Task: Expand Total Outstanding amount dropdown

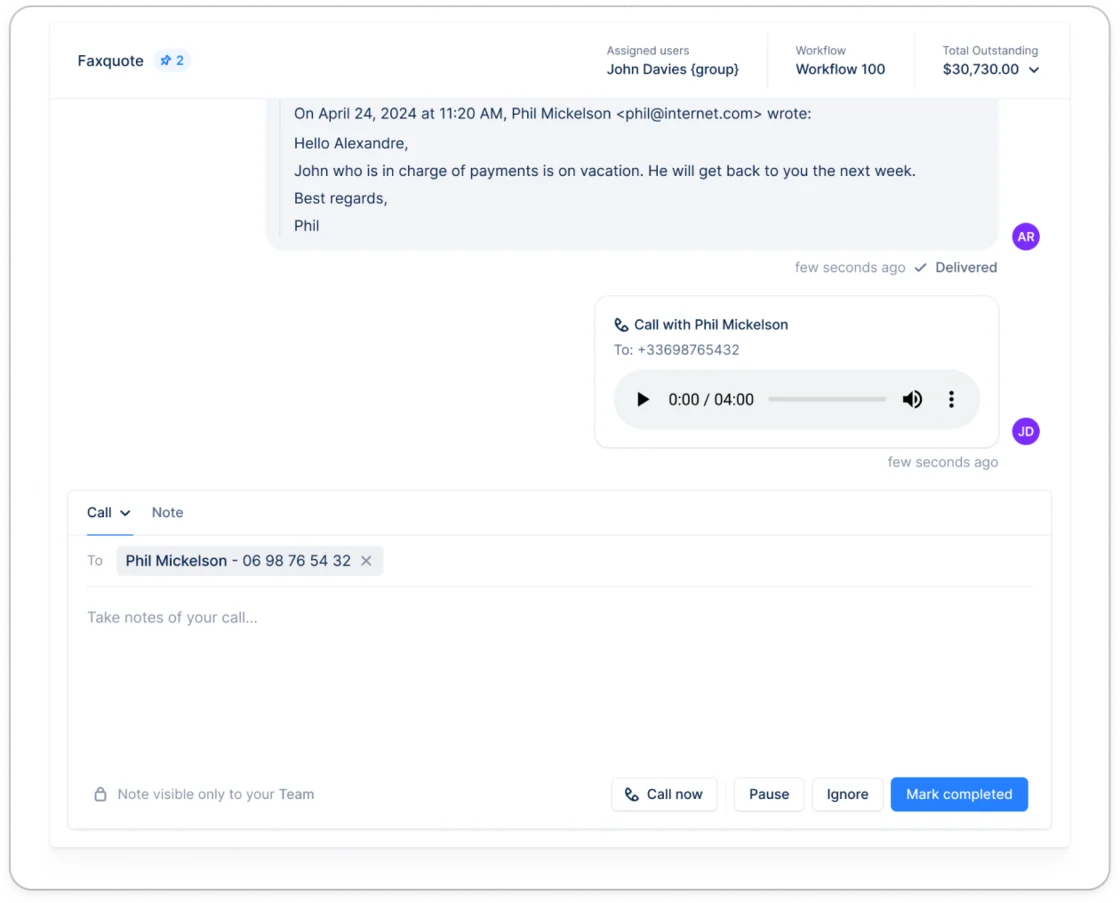Action: pyautogui.click(x=1034, y=70)
